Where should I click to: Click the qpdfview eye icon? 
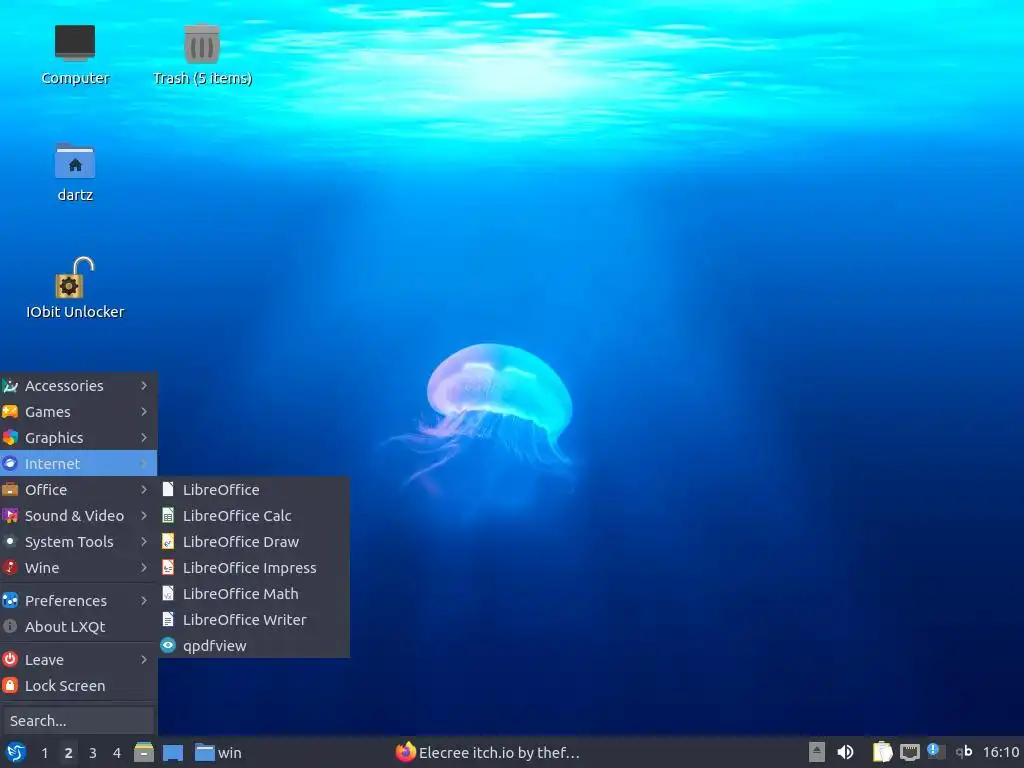tap(168, 646)
